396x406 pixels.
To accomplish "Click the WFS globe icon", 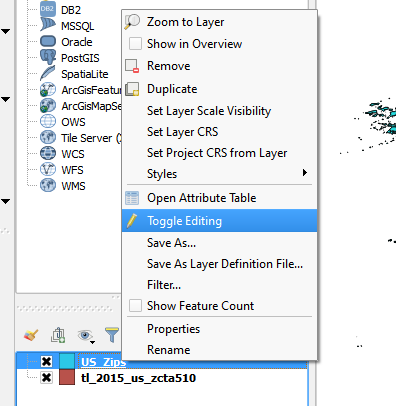I will [48, 169].
